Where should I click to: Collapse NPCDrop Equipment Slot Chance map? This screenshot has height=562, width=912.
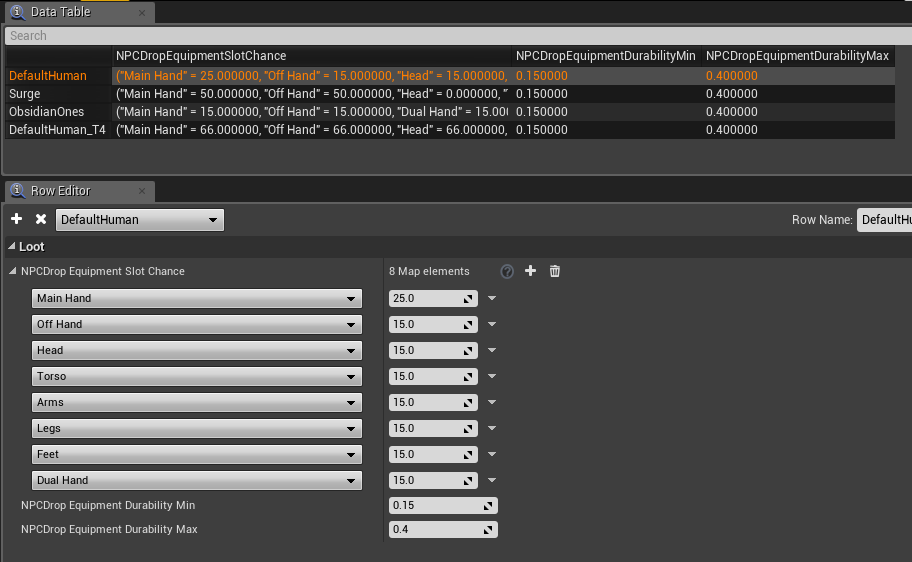(13, 271)
